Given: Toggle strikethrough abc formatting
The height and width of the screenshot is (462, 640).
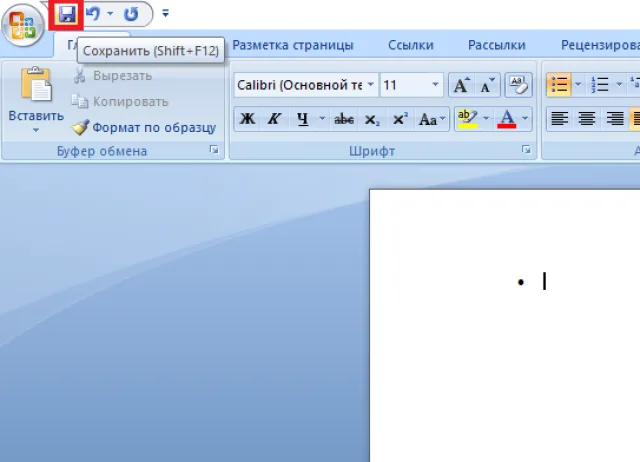Looking at the screenshot, I should [x=344, y=119].
